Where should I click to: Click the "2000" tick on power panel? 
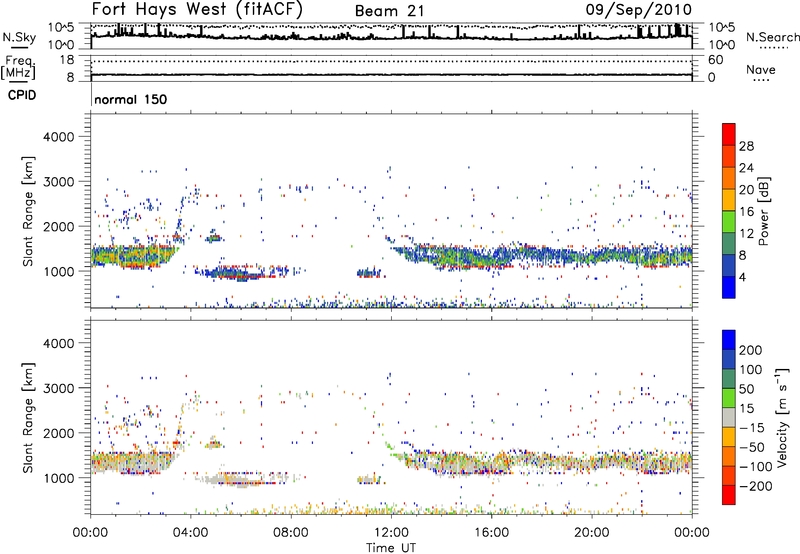pos(59,226)
